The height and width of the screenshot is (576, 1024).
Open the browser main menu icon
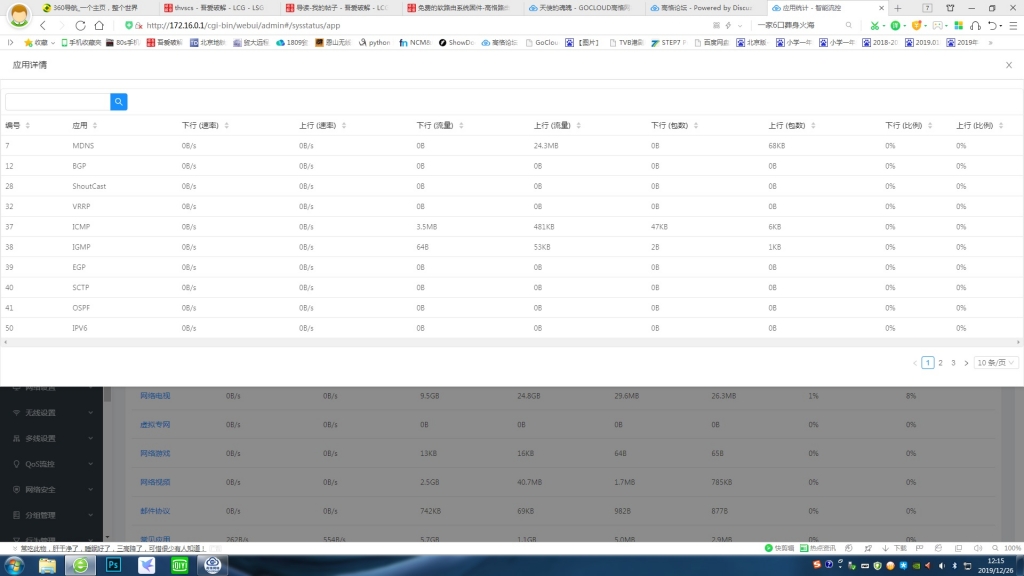(x=1014, y=25)
